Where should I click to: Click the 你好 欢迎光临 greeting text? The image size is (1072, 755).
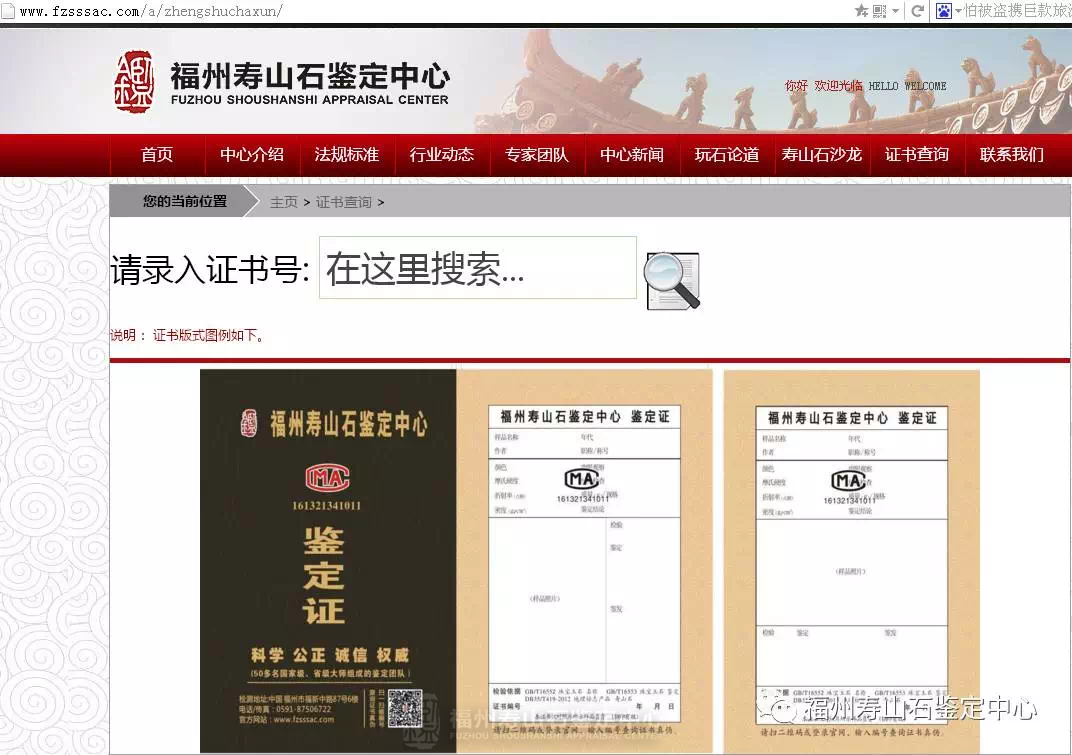coord(824,85)
